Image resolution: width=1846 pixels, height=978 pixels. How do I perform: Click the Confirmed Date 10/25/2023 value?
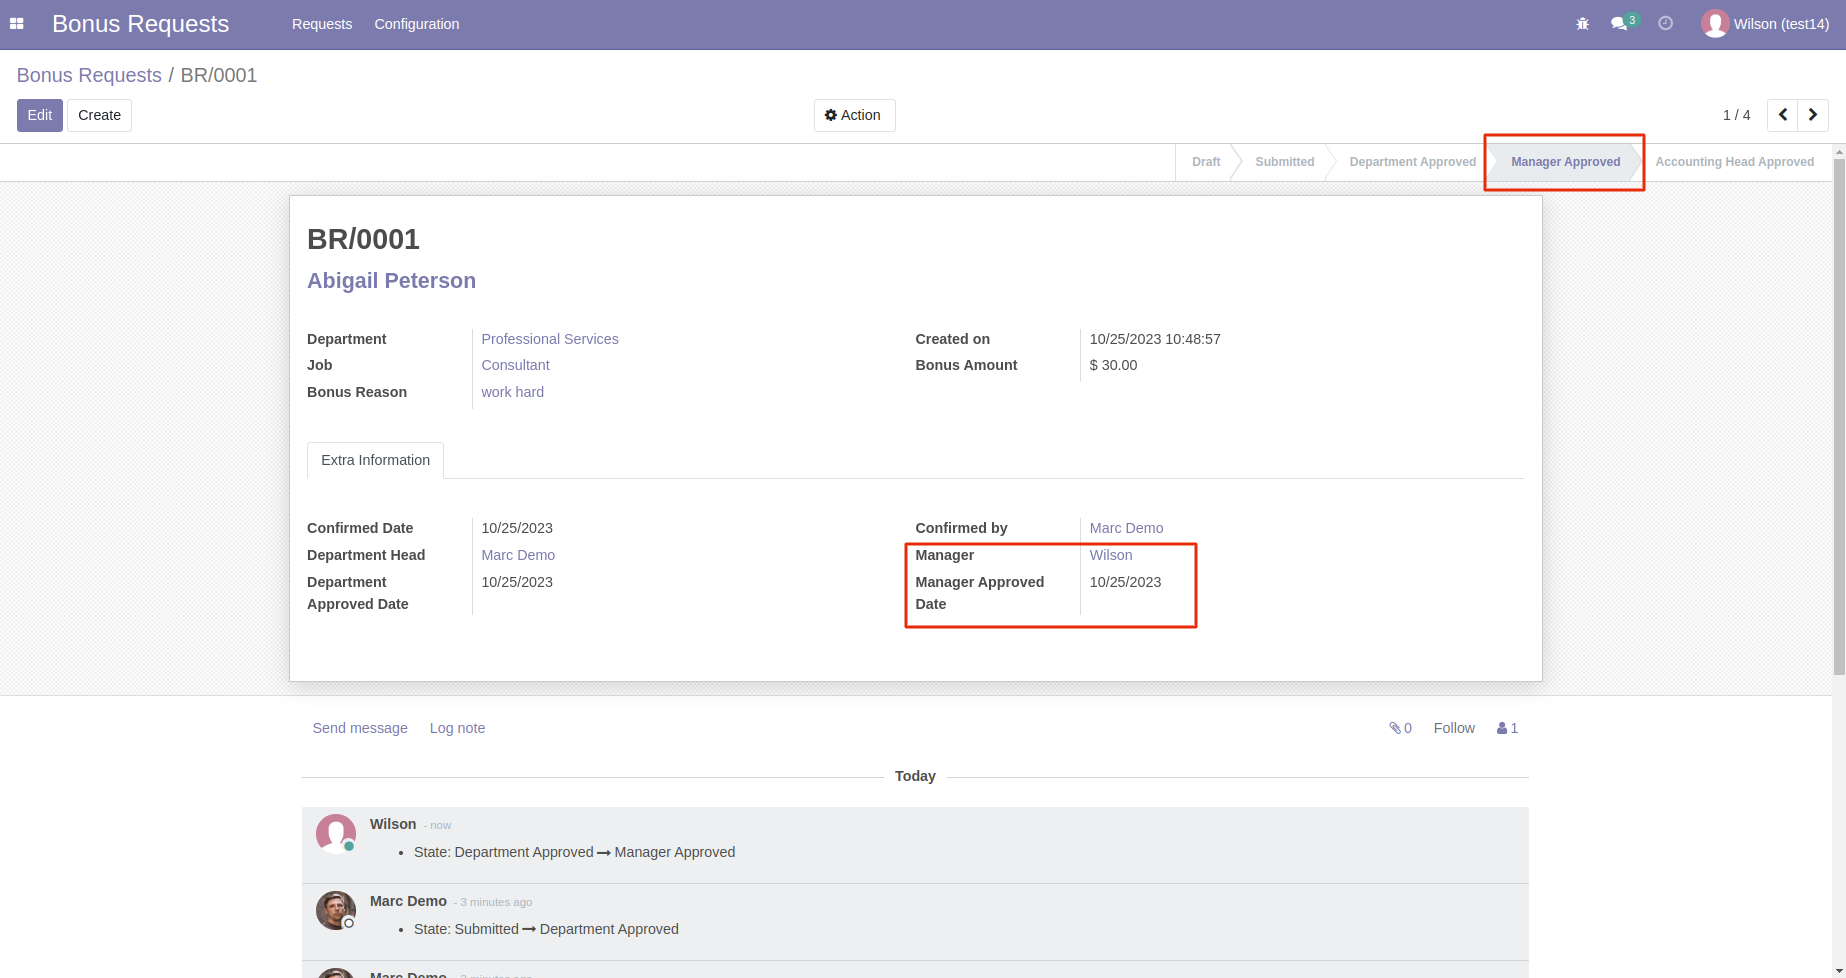(x=517, y=528)
